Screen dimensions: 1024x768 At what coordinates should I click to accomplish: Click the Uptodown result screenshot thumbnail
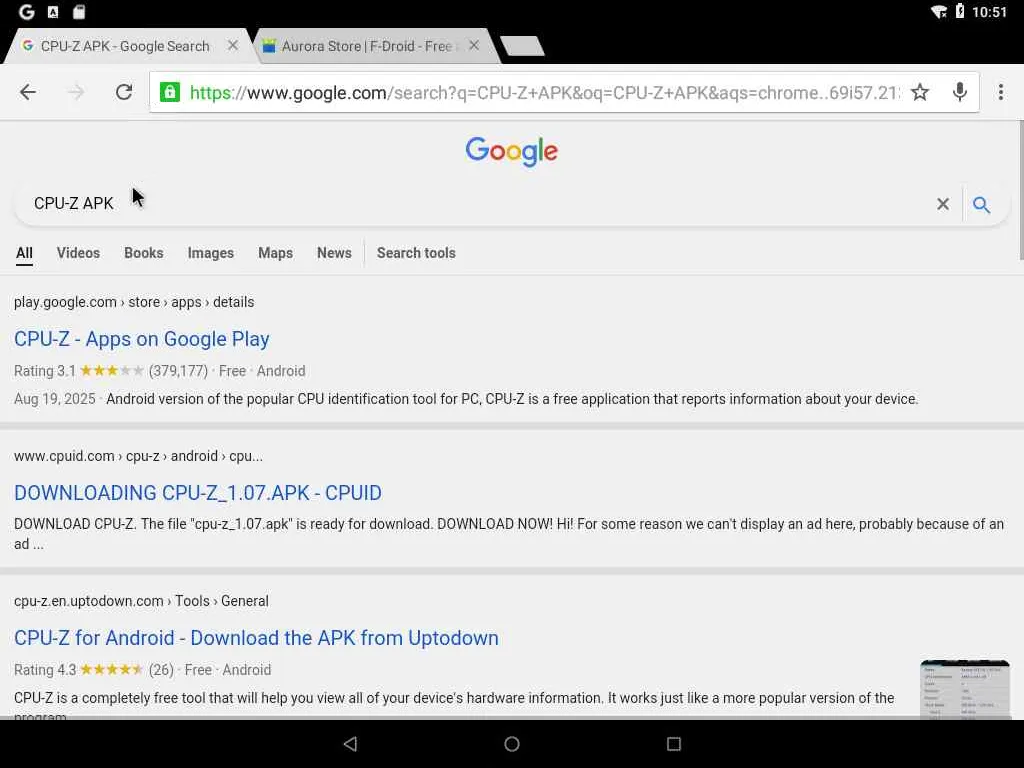point(965,690)
